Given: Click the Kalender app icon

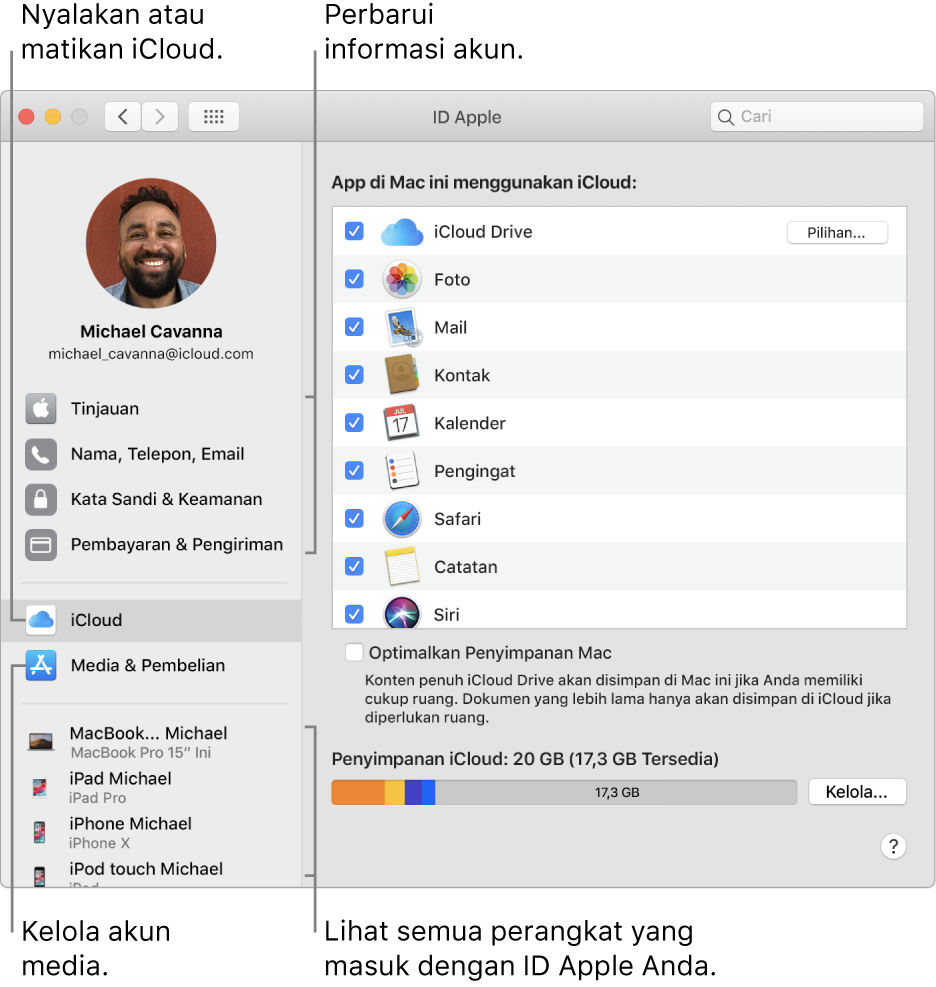Looking at the screenshot, I should (x=401, y=422).
